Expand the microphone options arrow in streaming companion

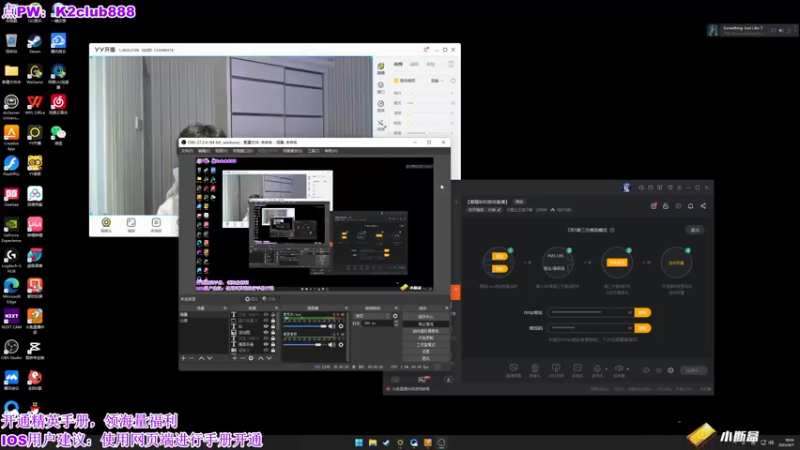[606, 369]
